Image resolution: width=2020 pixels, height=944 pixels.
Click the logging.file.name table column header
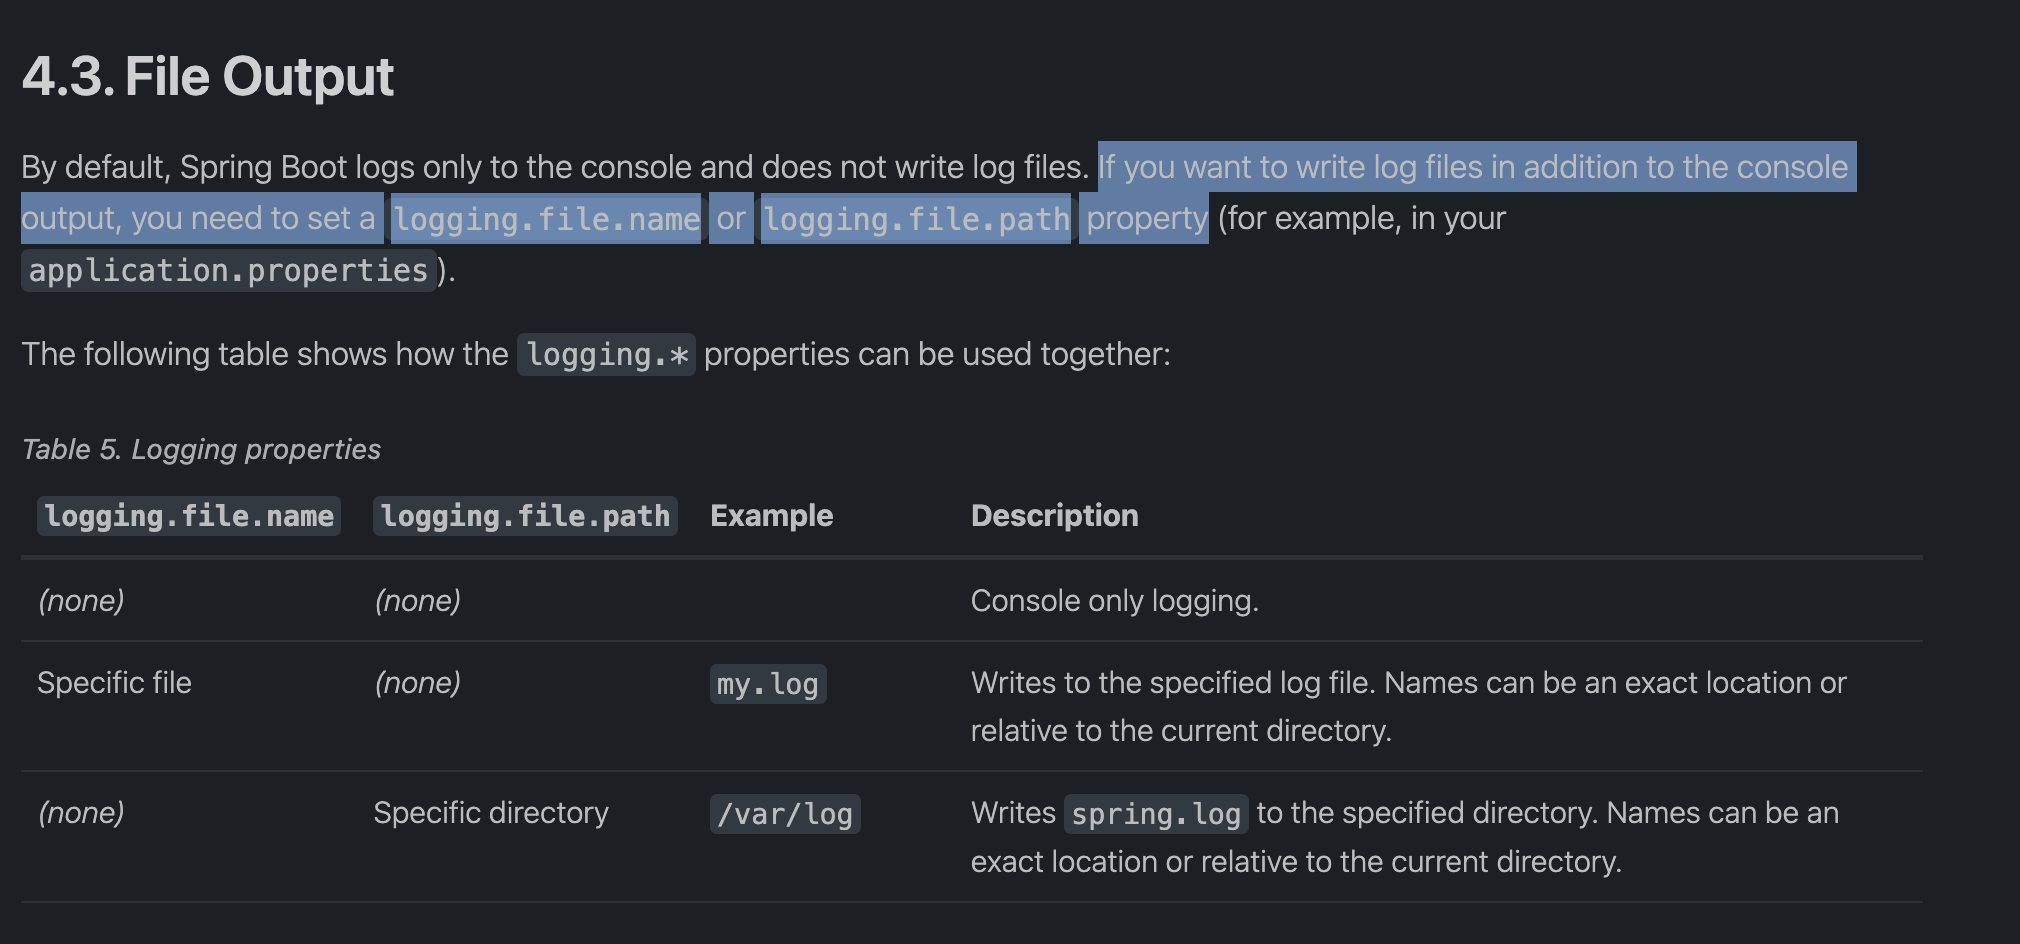click(x=189, y=516)
